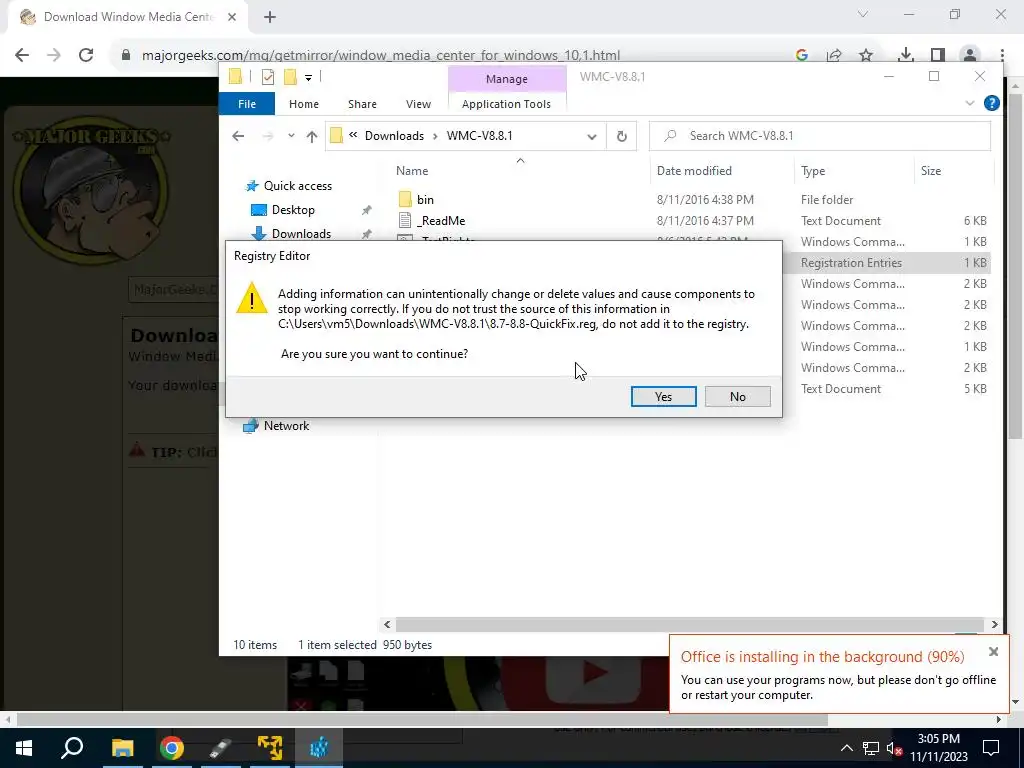Image resolution: width=1024 pixels, height=768 pixels.
Task: Open the Share ribbon tab
Action: coord(362,104)
